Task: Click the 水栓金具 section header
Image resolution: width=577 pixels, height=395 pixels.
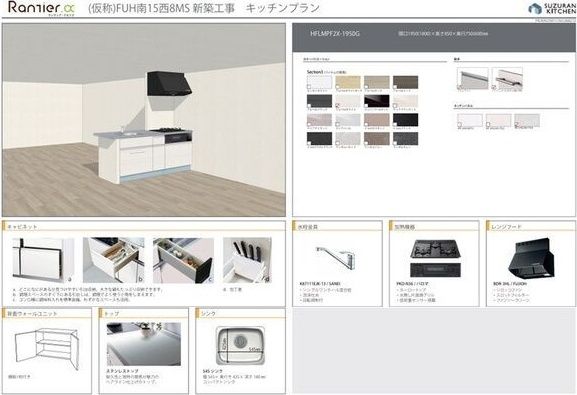Action: [308, 227]
